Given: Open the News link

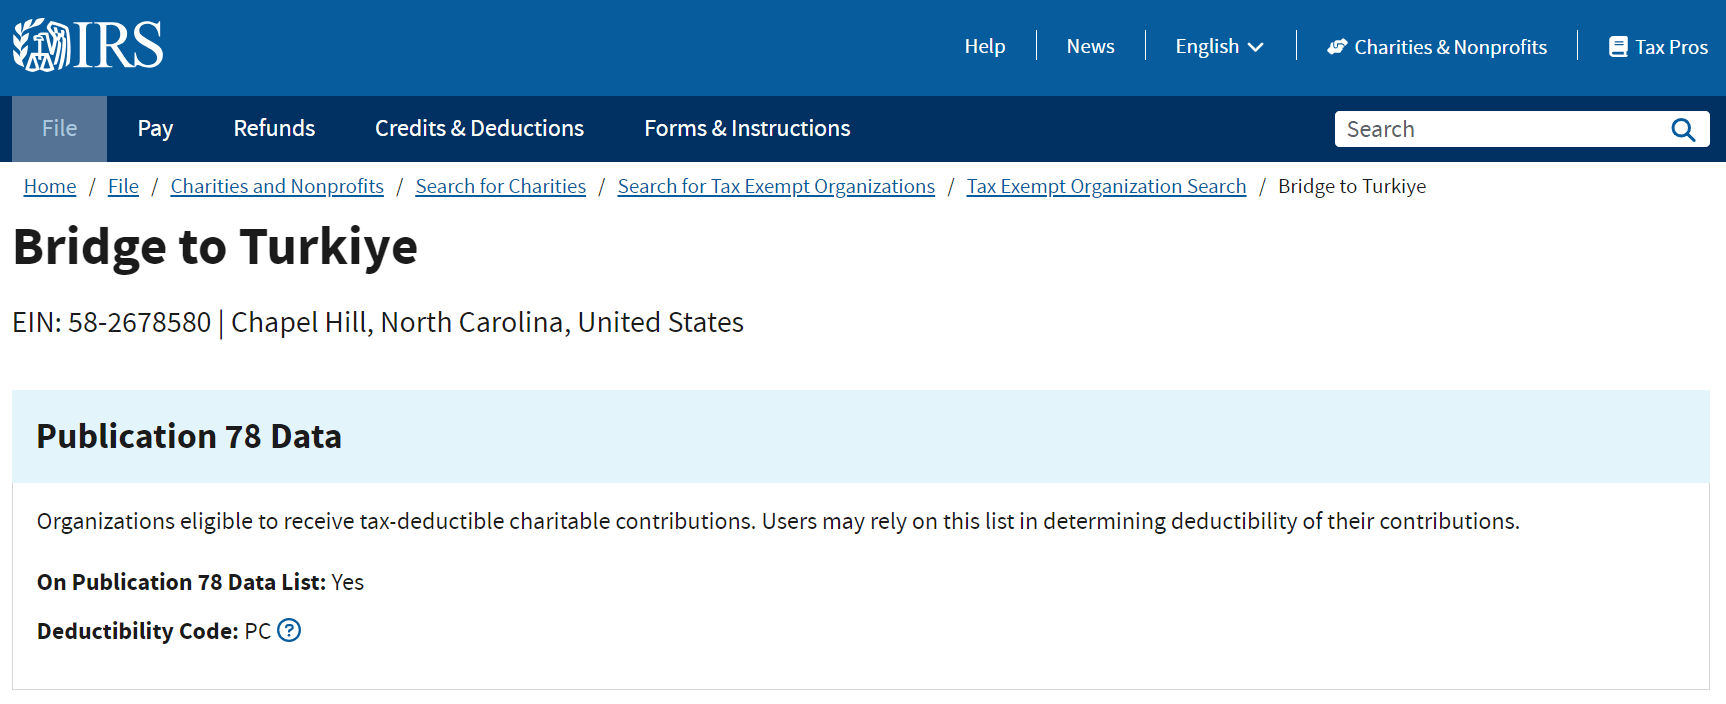Looking at the screenshot, I should 1090,47.
